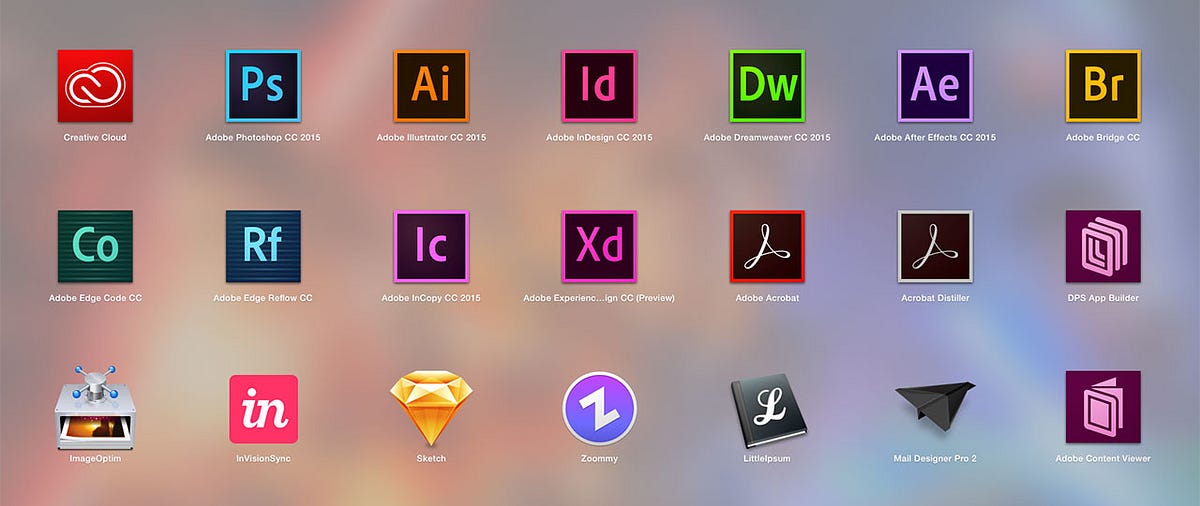This screenshot has height=506, width=1200.
Task: Open the gray Acrobat Distiller icon
Action: click(x=935, y=247)
